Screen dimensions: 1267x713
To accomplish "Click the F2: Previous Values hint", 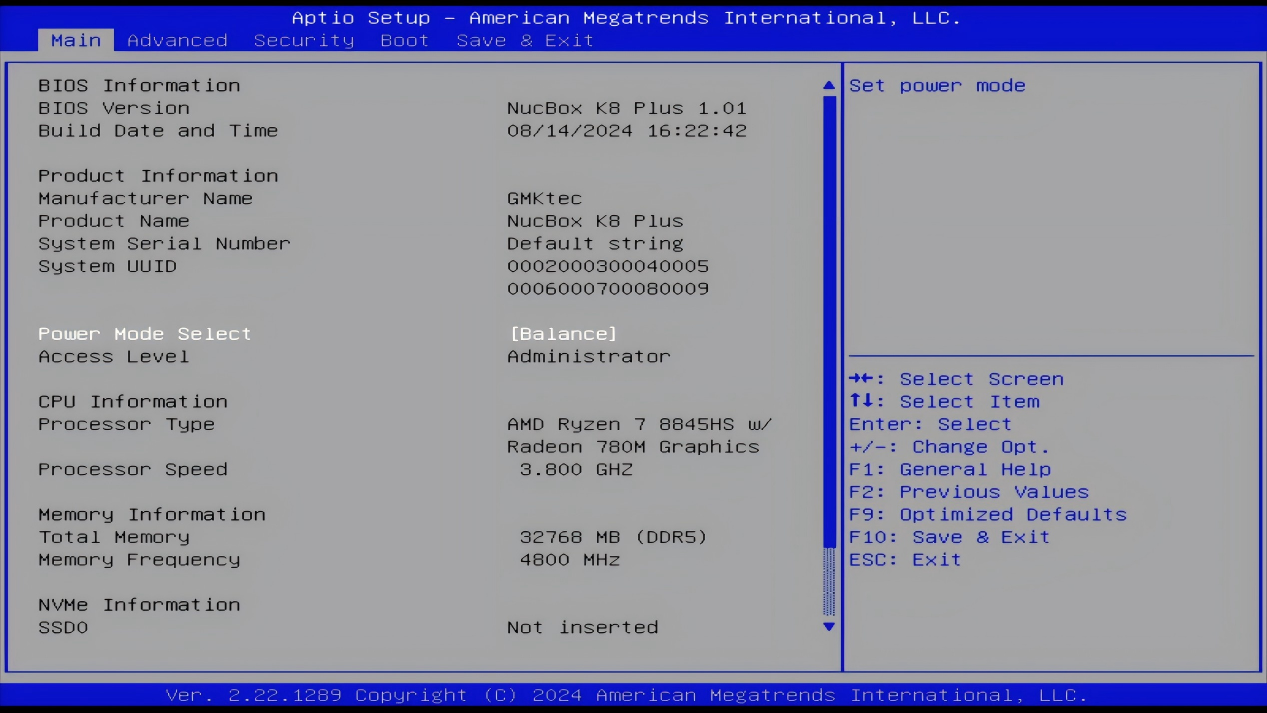I will click(968, 492).
